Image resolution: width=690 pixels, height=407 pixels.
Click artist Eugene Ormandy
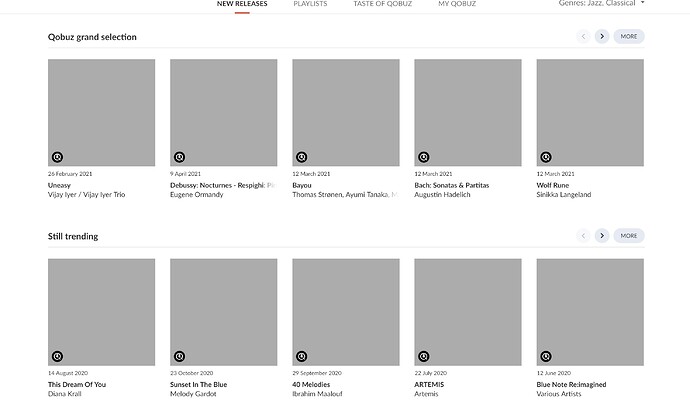coord(197,194)
